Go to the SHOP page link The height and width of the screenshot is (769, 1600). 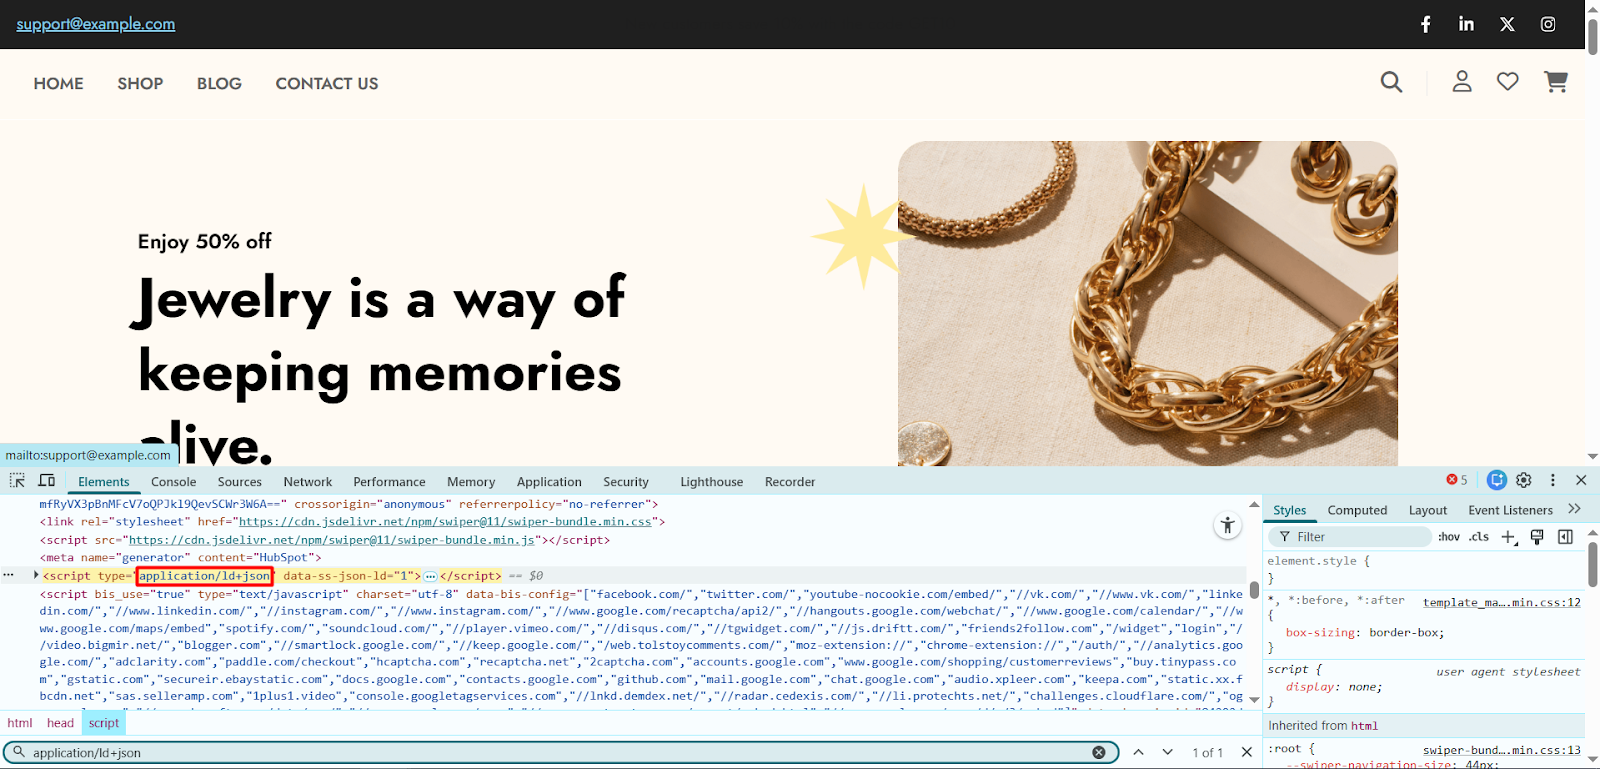pyautogui.click(x=140, y=84)
